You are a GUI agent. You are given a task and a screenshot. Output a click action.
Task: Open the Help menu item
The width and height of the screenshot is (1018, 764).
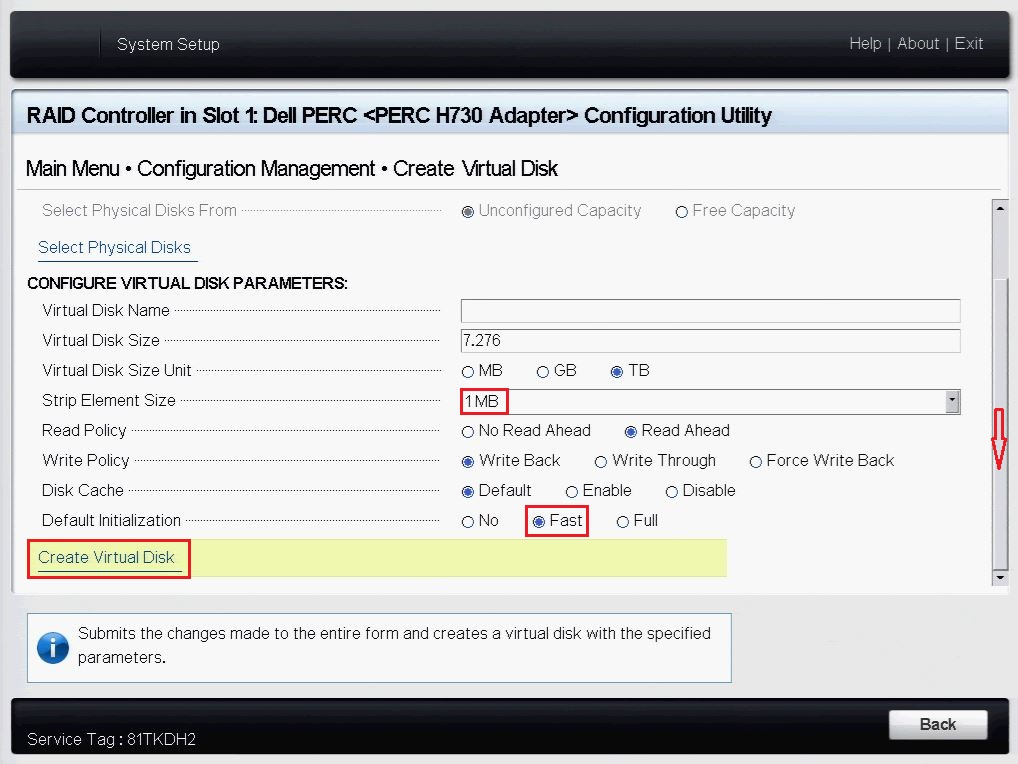(x=865, y=43)
